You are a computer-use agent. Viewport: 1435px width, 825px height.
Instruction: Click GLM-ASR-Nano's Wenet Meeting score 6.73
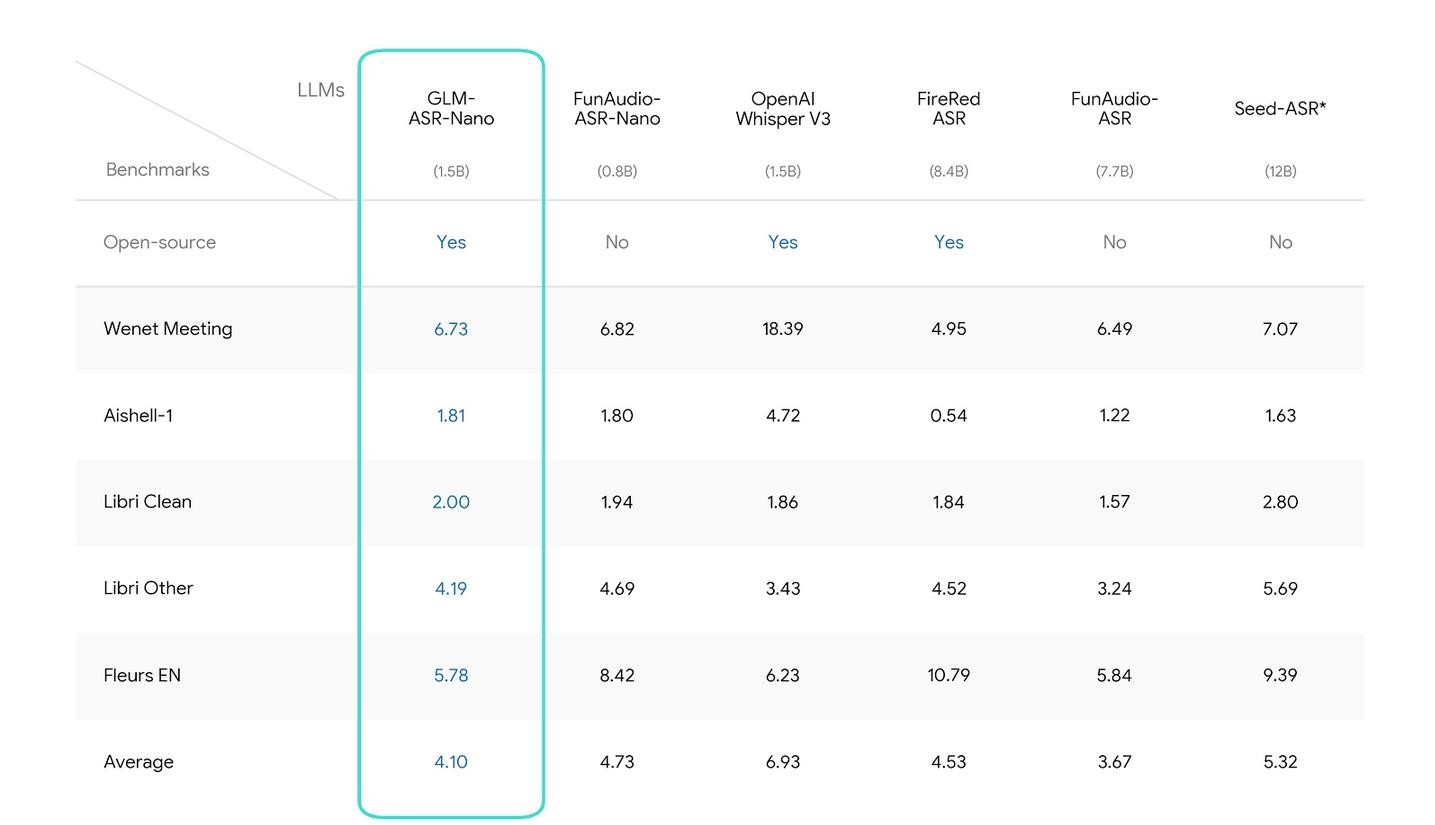pyautogui.click(x=451, y=329)
